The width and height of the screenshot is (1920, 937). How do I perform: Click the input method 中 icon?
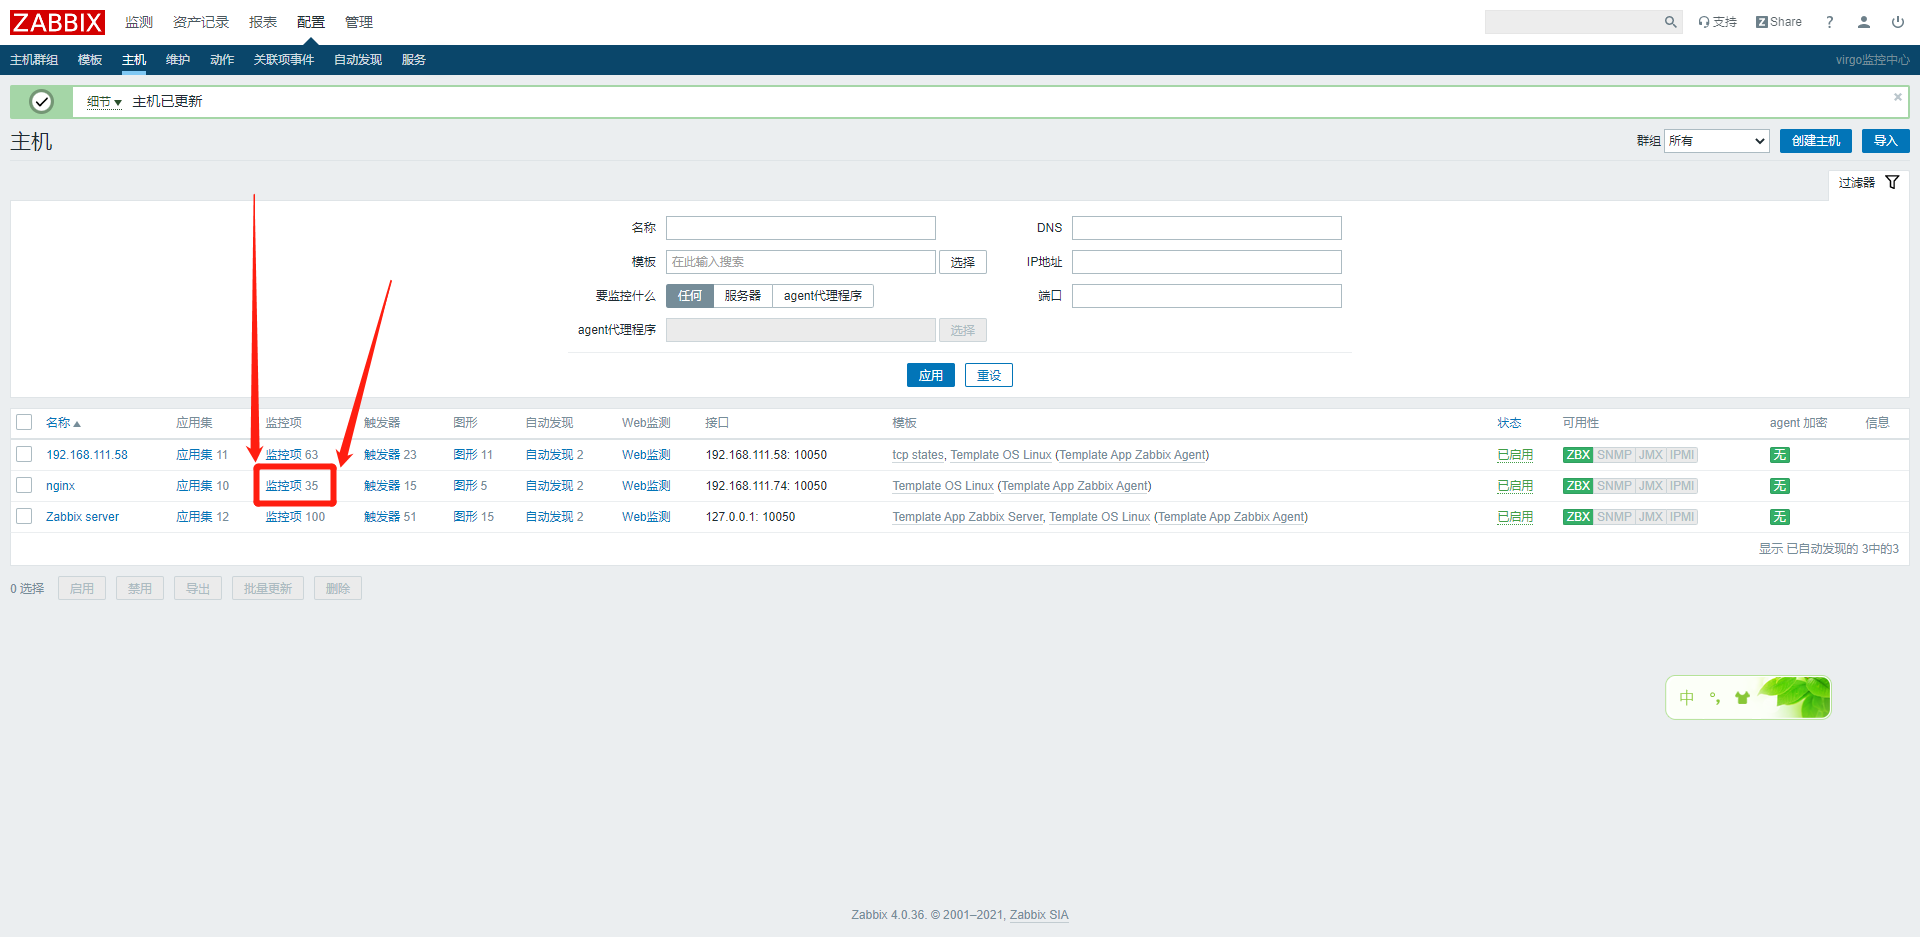1687,698
